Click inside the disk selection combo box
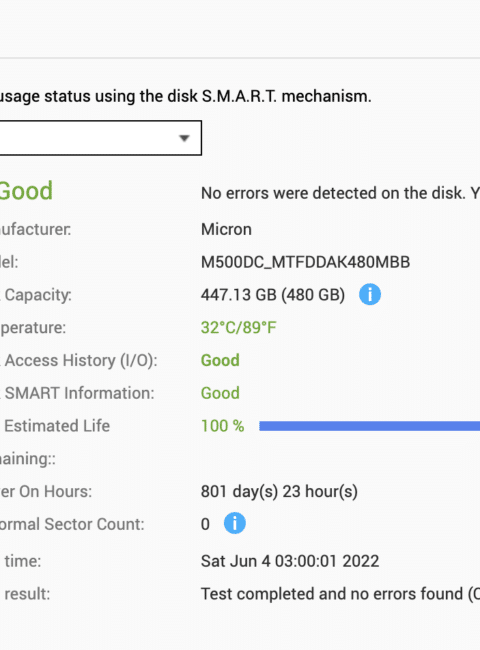 100,138
